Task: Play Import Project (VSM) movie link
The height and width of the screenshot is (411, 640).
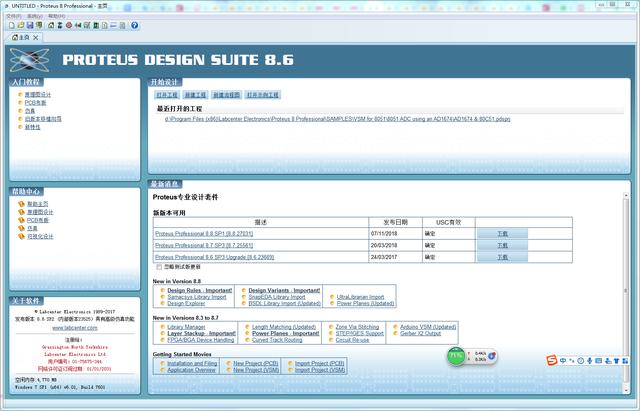Action: (320, 370)
